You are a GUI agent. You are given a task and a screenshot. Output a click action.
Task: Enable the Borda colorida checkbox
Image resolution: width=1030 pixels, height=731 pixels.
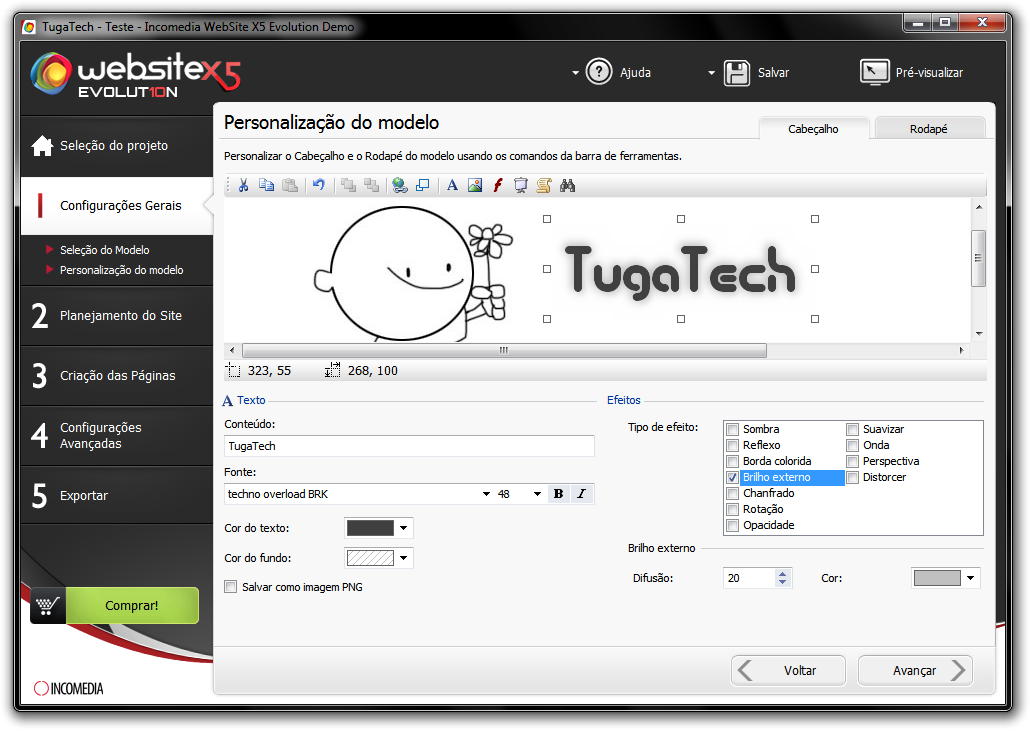pyautogui.click(x=732, y=462)
